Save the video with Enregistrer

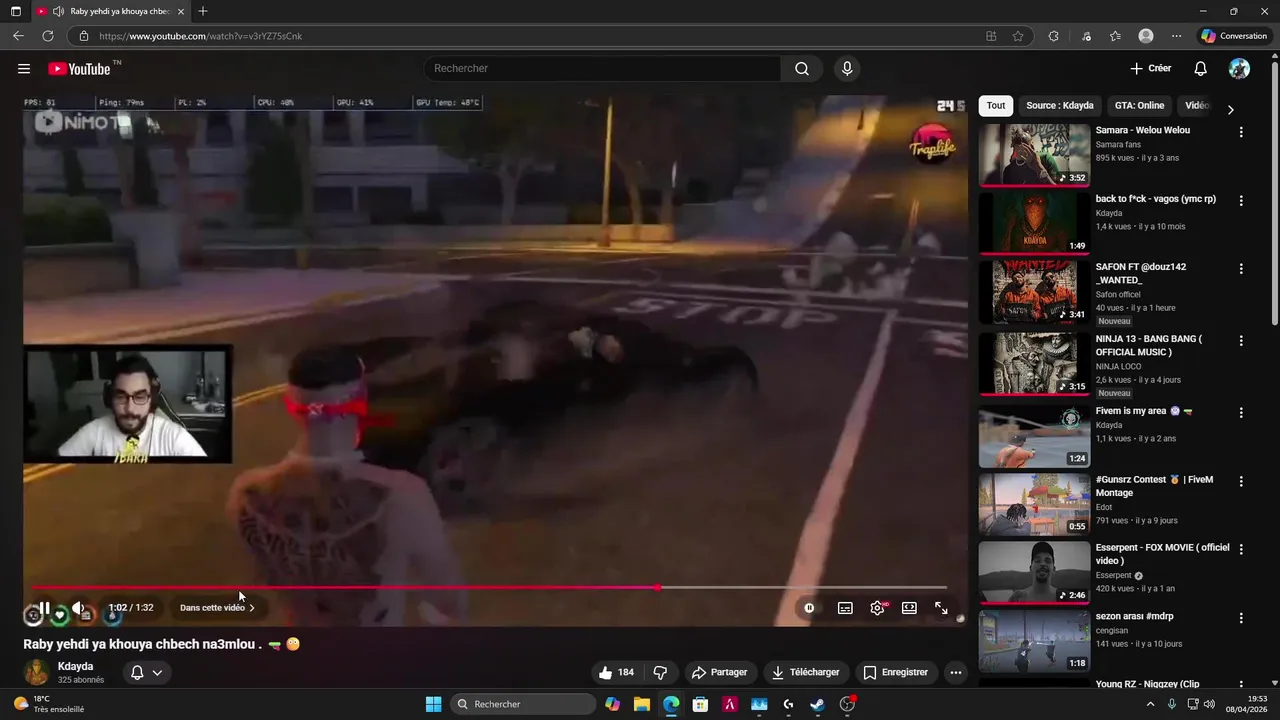(896, 672)
